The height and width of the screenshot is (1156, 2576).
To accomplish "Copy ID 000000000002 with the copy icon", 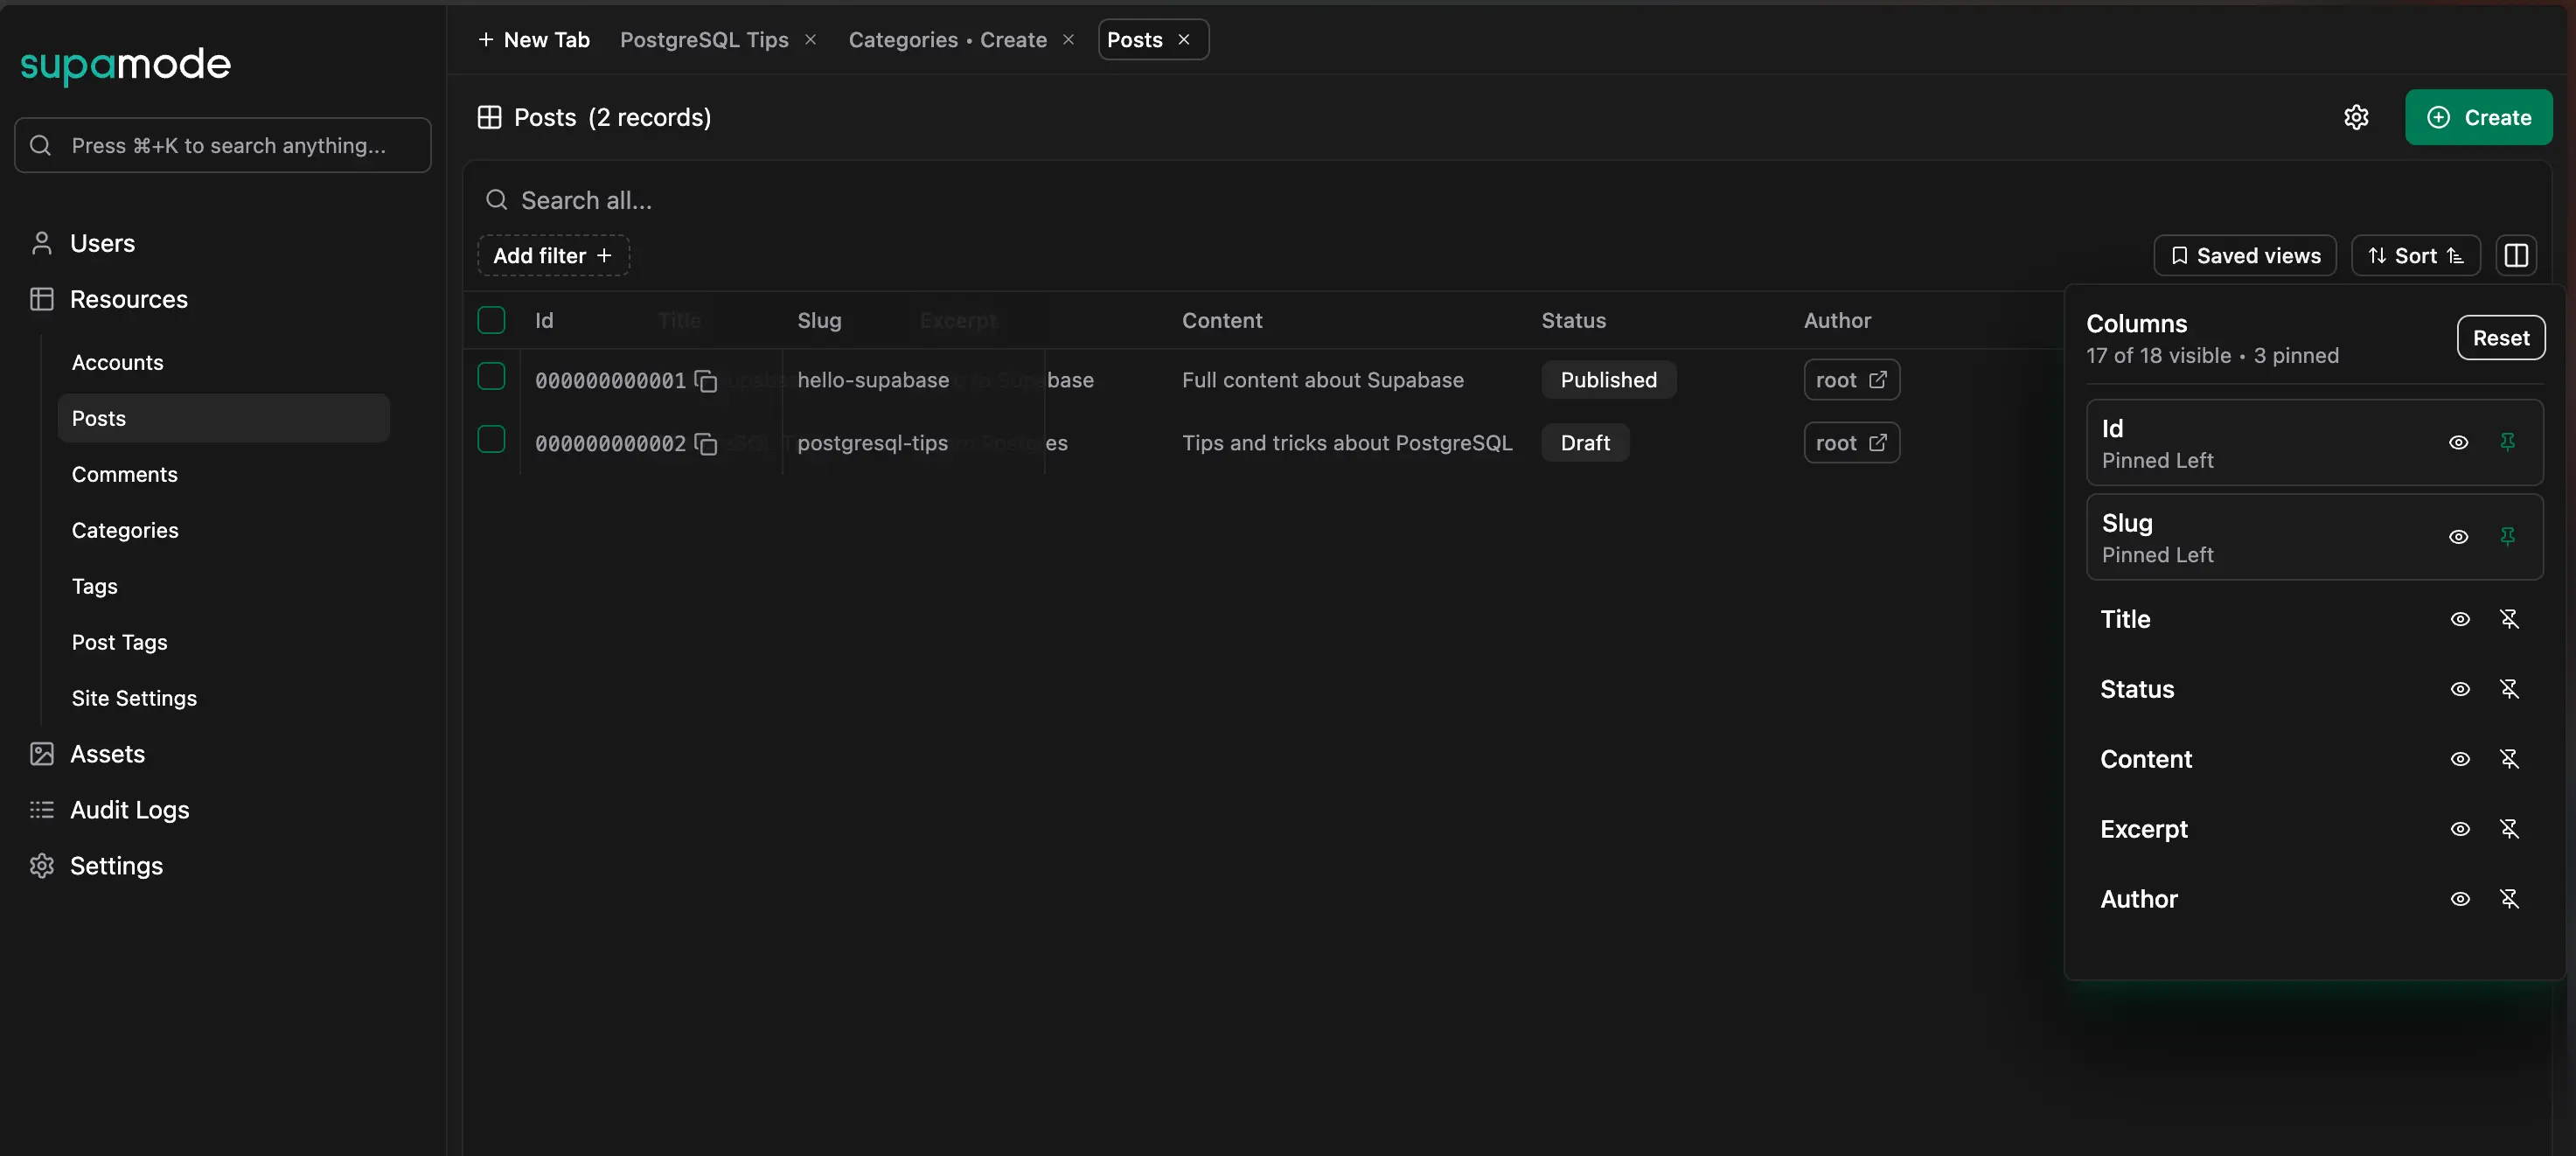I will [706, 444].
